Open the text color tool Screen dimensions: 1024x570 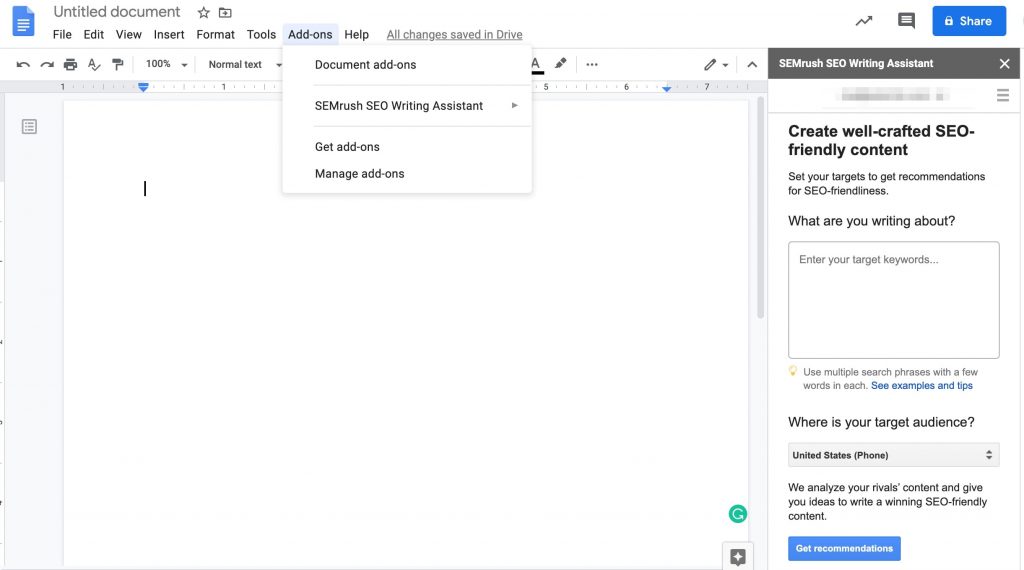pos(537,64)
